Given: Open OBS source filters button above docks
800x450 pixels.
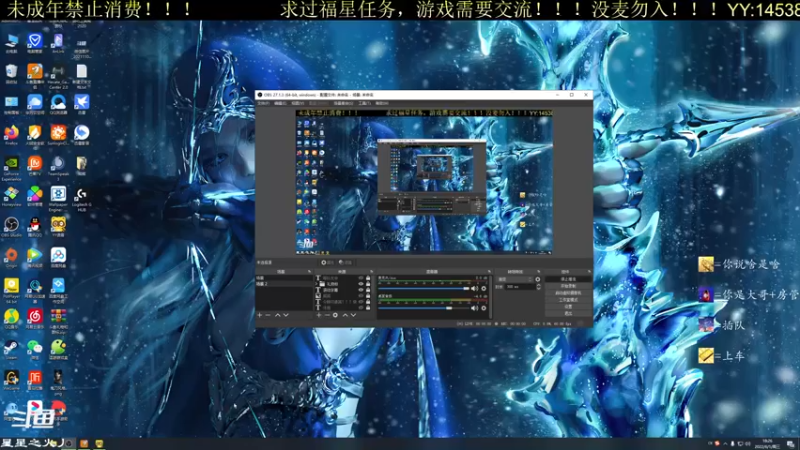Looking at the screenshot, I should click(345, 263).
